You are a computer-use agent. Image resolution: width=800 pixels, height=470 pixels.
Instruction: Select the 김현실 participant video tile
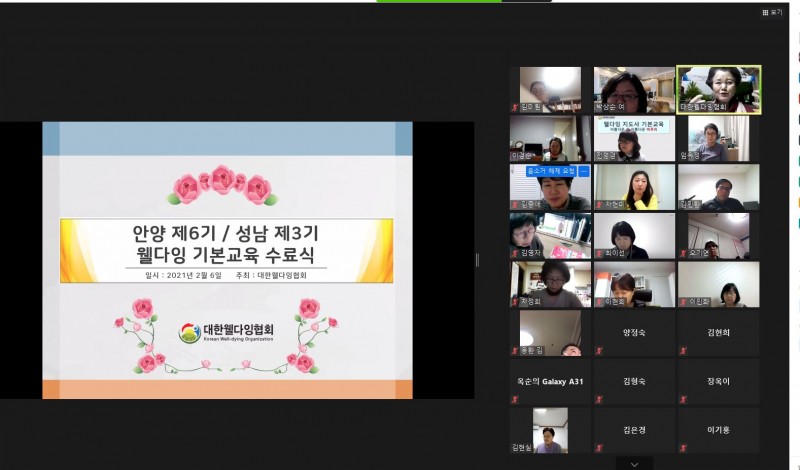pyautogui.click(x=550, y=430)
